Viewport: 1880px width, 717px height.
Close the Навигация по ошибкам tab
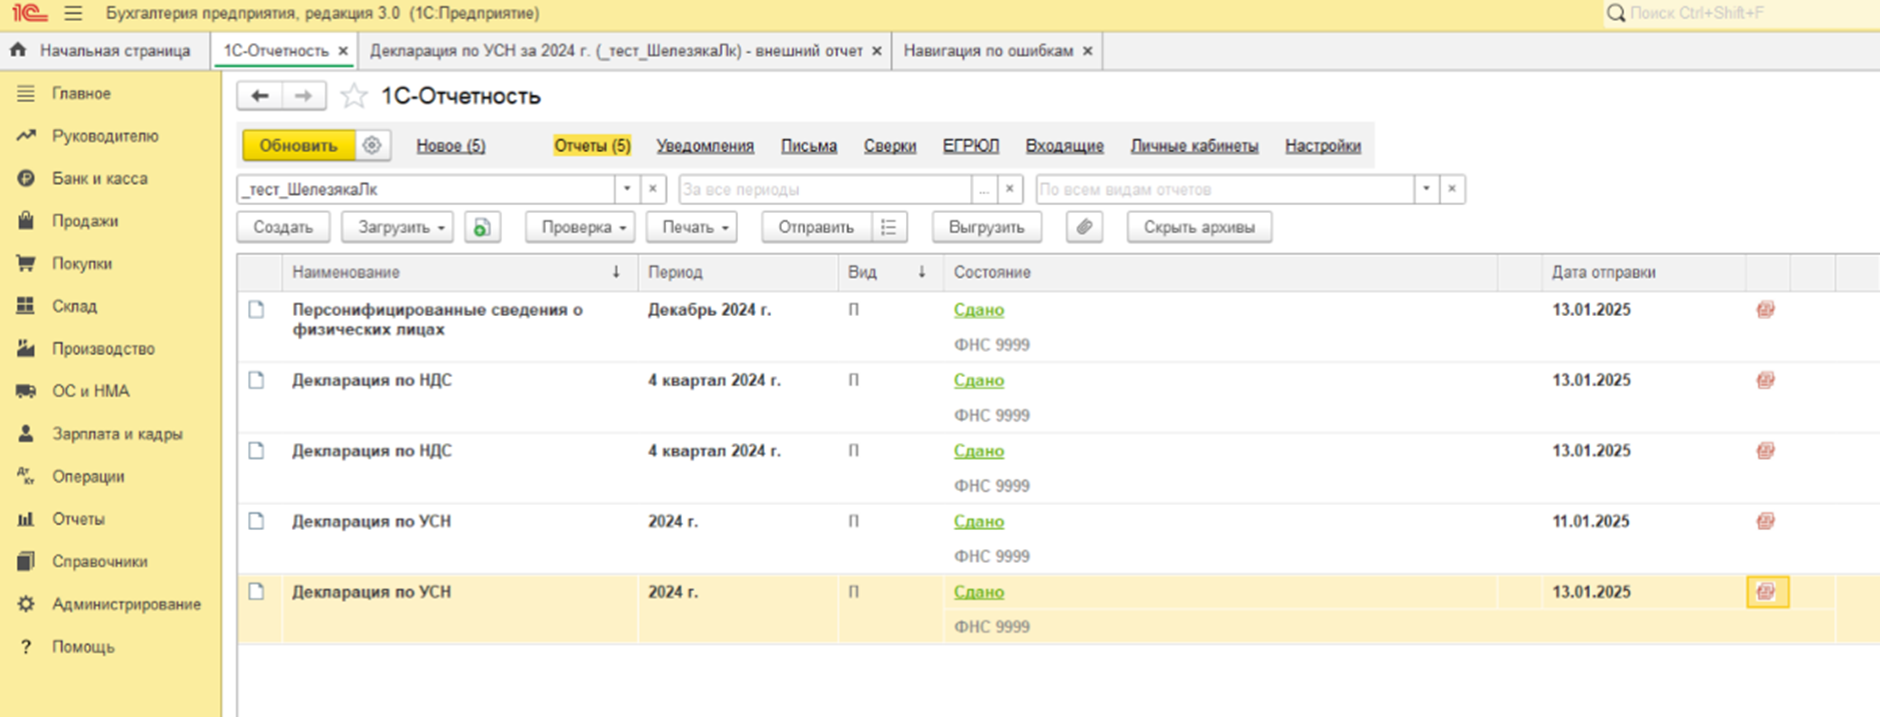tap(1088, 51)
